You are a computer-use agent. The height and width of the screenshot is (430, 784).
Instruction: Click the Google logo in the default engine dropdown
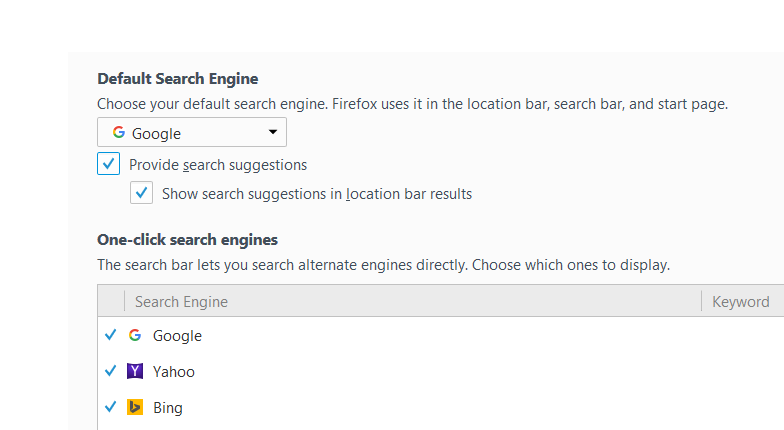[x=119, y=133]
